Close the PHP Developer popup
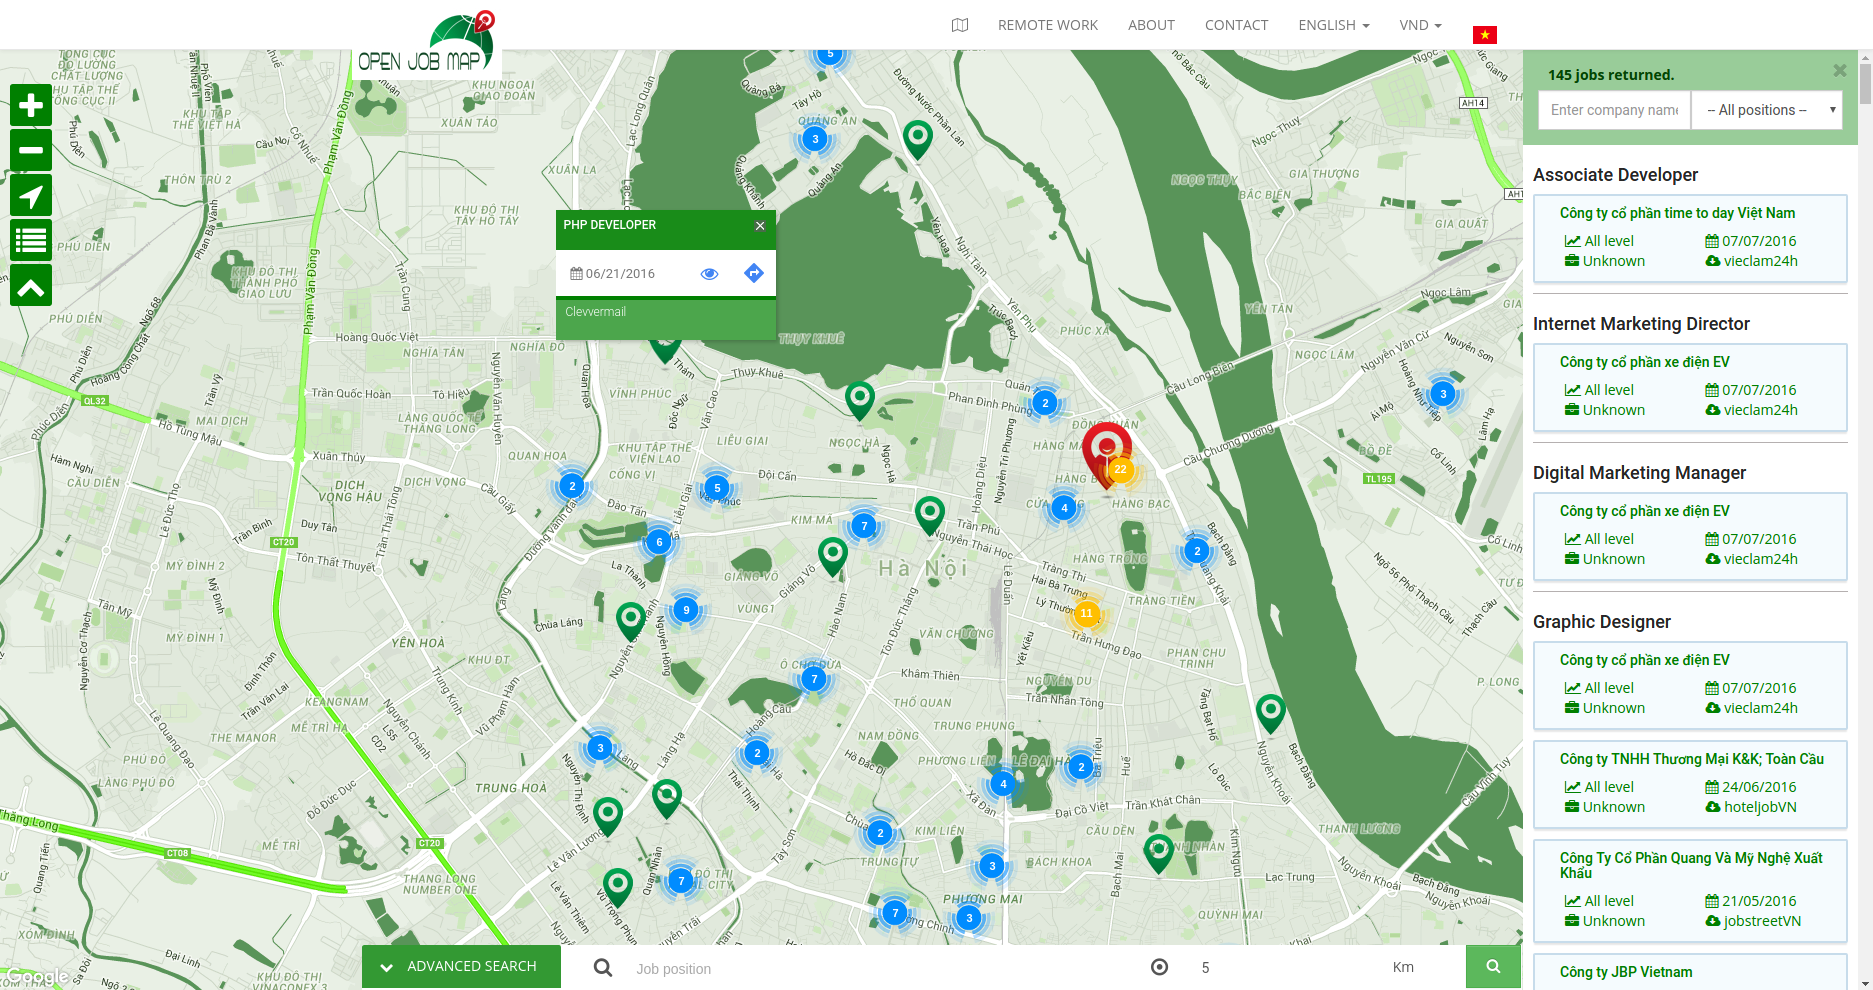1873x990 pixels. point(760,226)
